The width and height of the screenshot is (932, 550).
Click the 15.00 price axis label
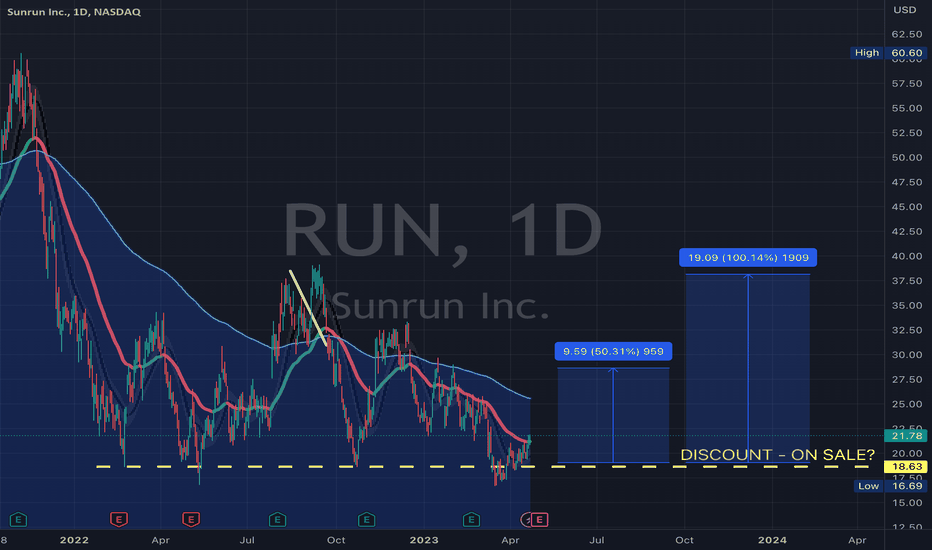907,503
